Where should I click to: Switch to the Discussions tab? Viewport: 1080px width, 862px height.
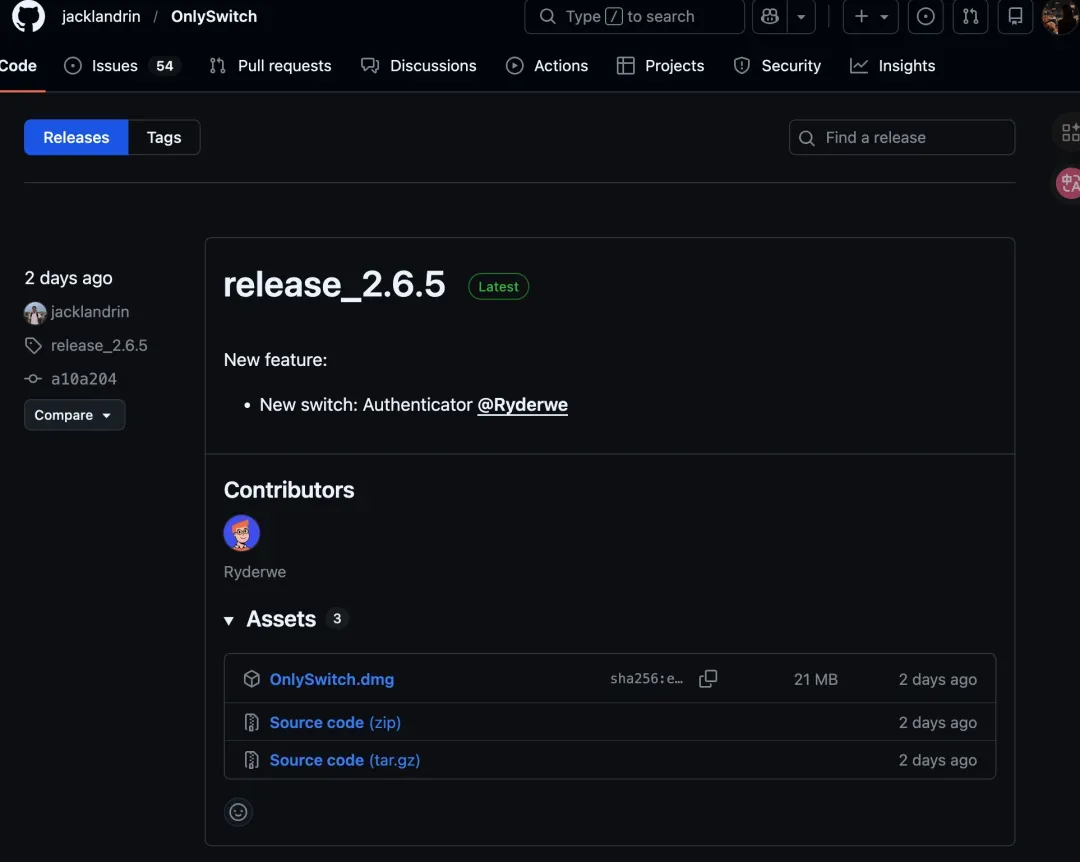418,66
